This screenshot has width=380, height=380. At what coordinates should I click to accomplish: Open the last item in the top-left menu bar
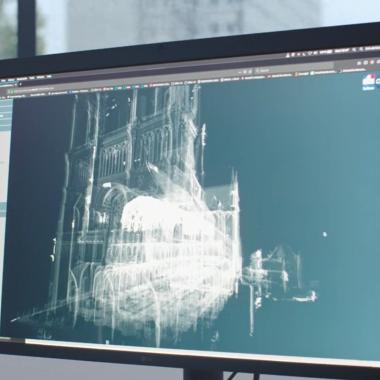coord(48,77)
